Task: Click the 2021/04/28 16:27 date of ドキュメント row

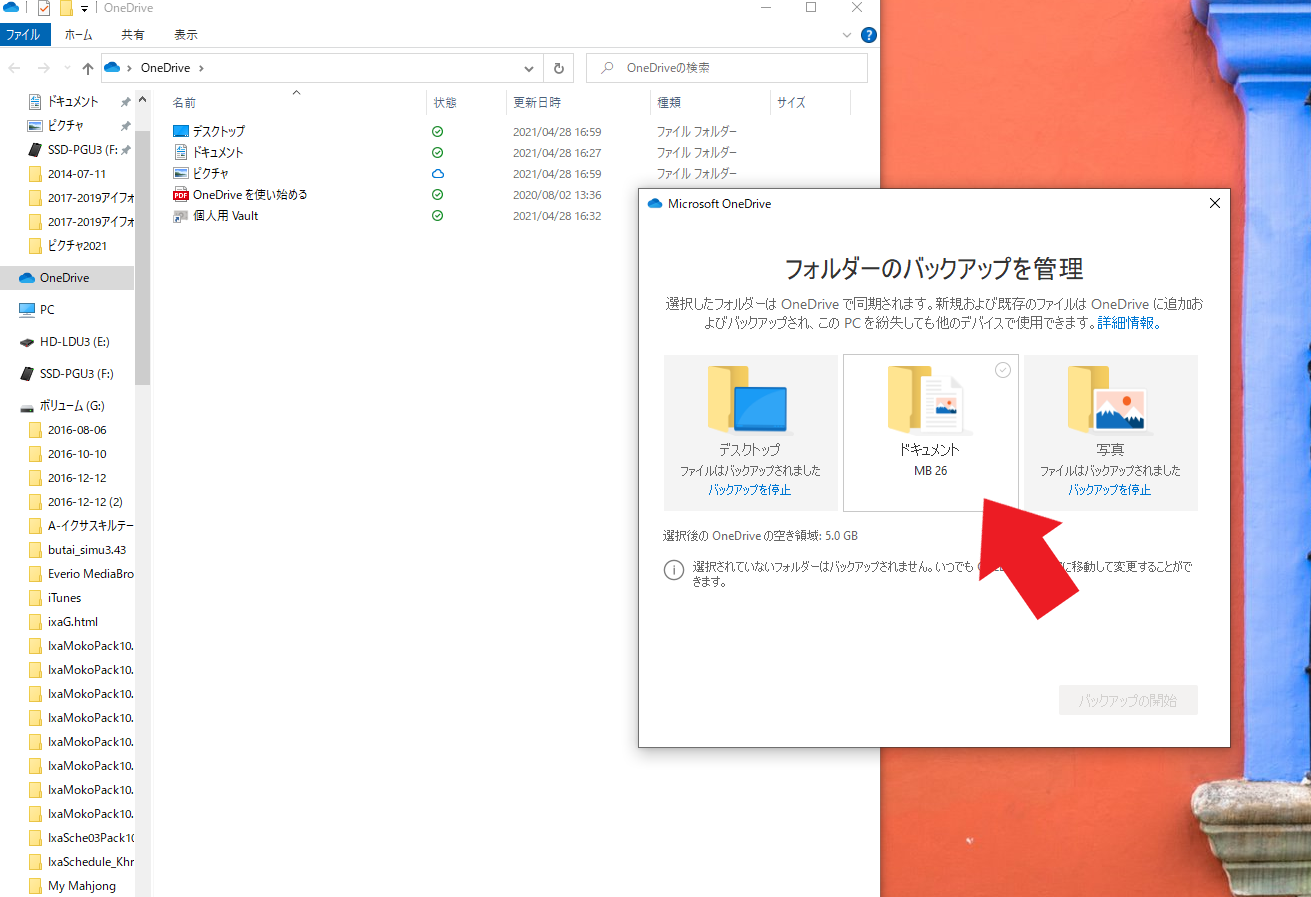Action: coord(557,152)
